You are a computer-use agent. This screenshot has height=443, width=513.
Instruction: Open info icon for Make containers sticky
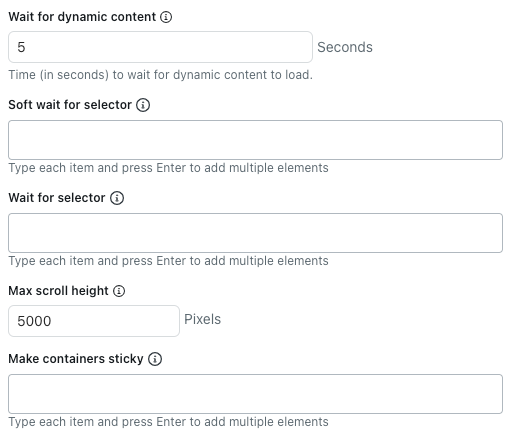pyautogui.click(x=155, y=359)
